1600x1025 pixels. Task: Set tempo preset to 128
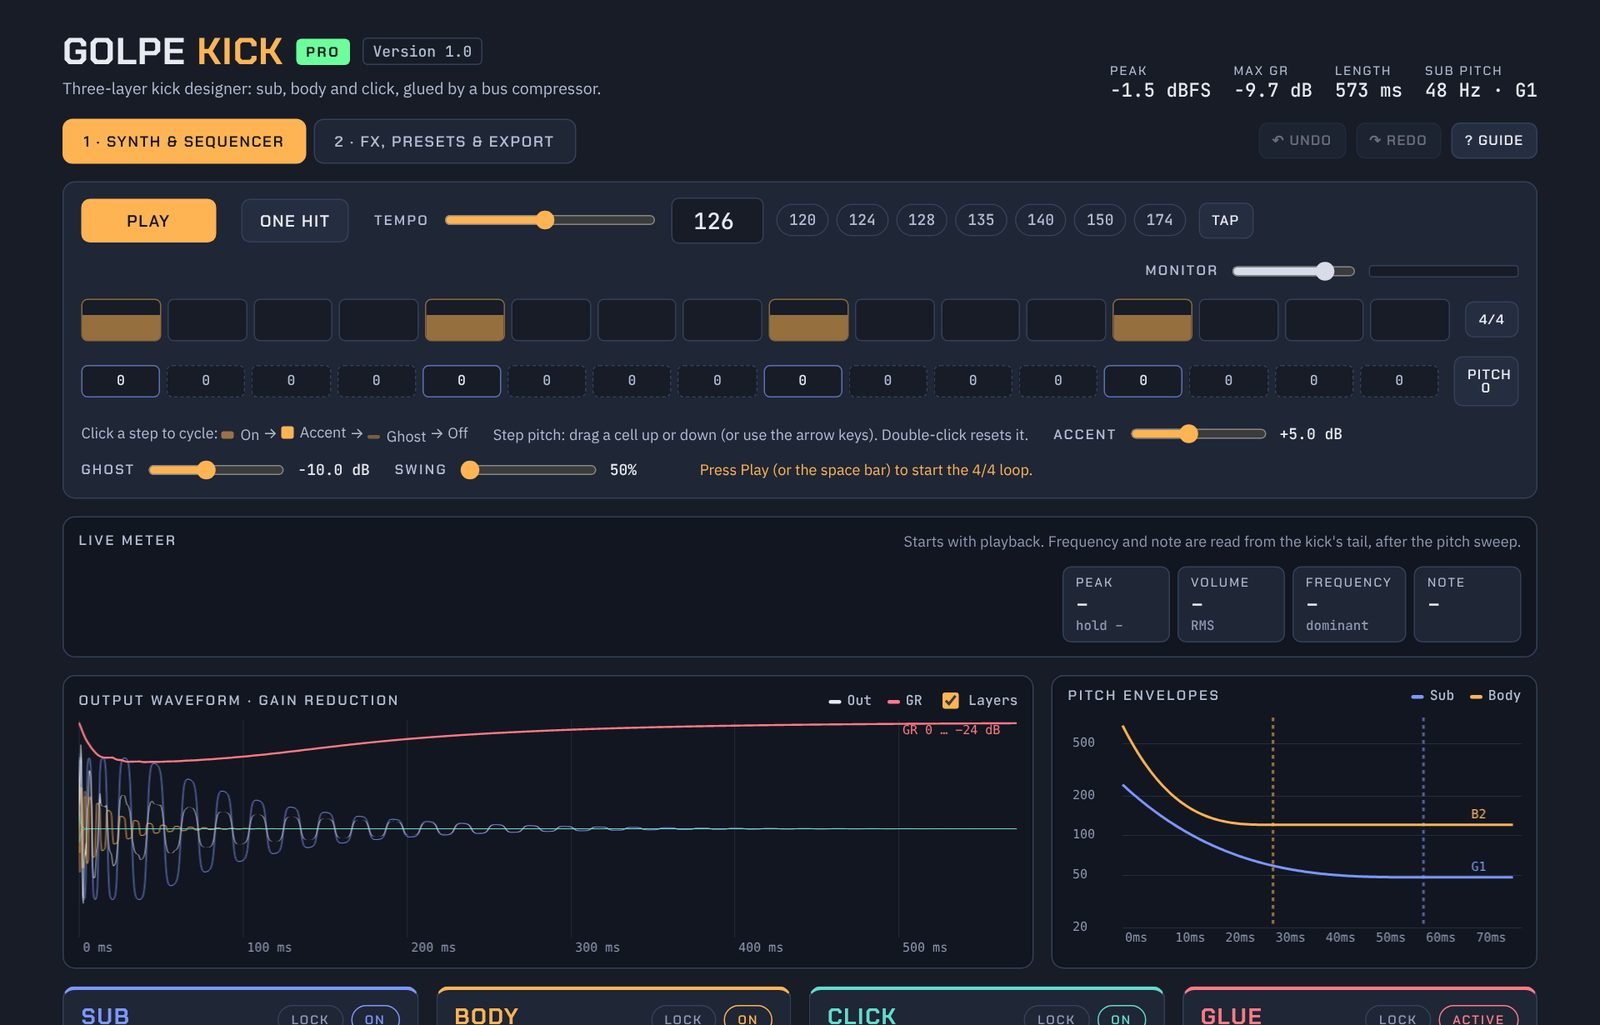[921, 220]
